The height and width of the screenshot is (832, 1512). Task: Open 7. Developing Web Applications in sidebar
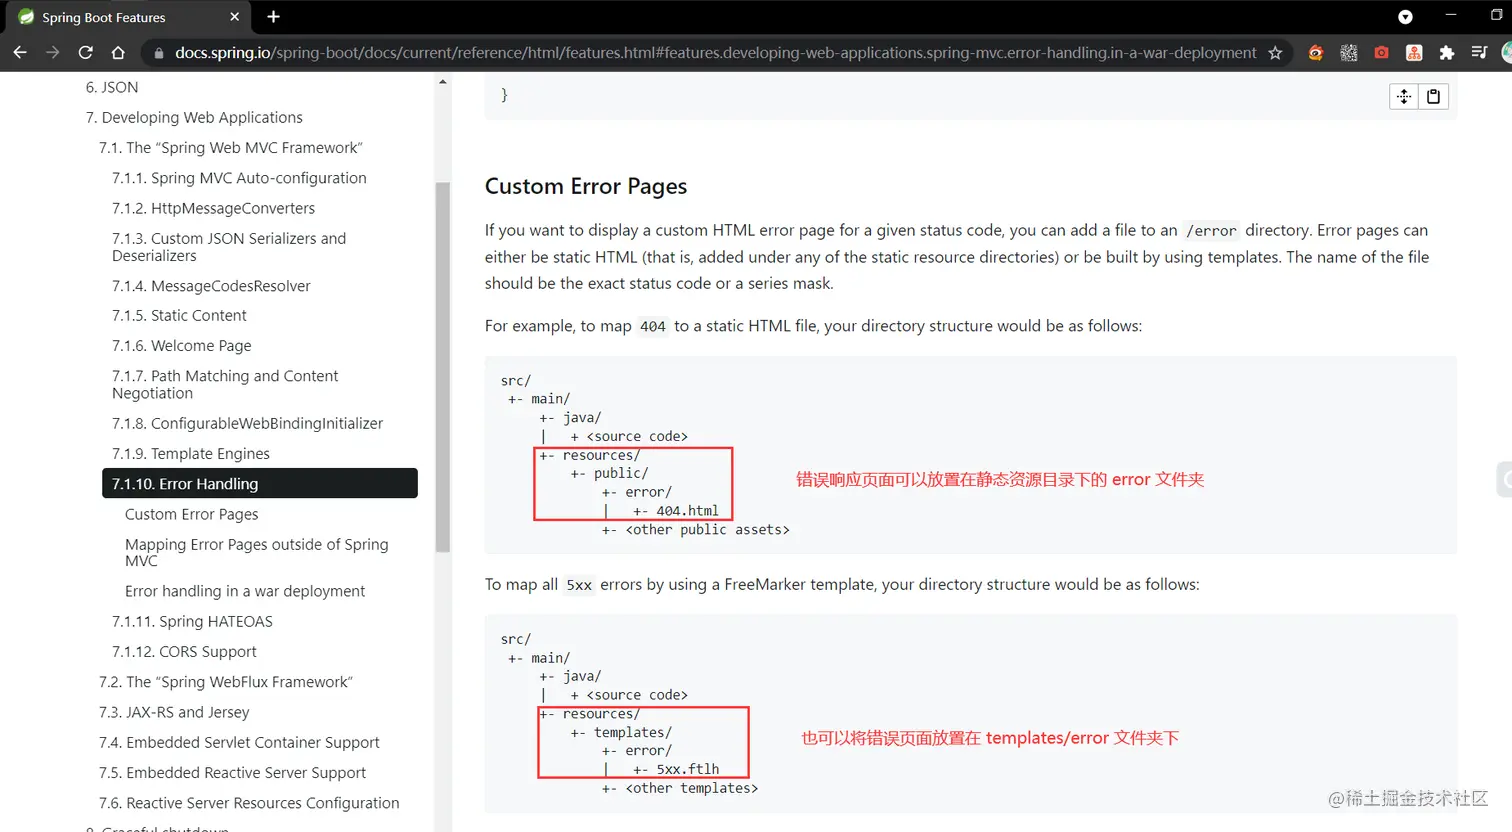tap(194, 117)
